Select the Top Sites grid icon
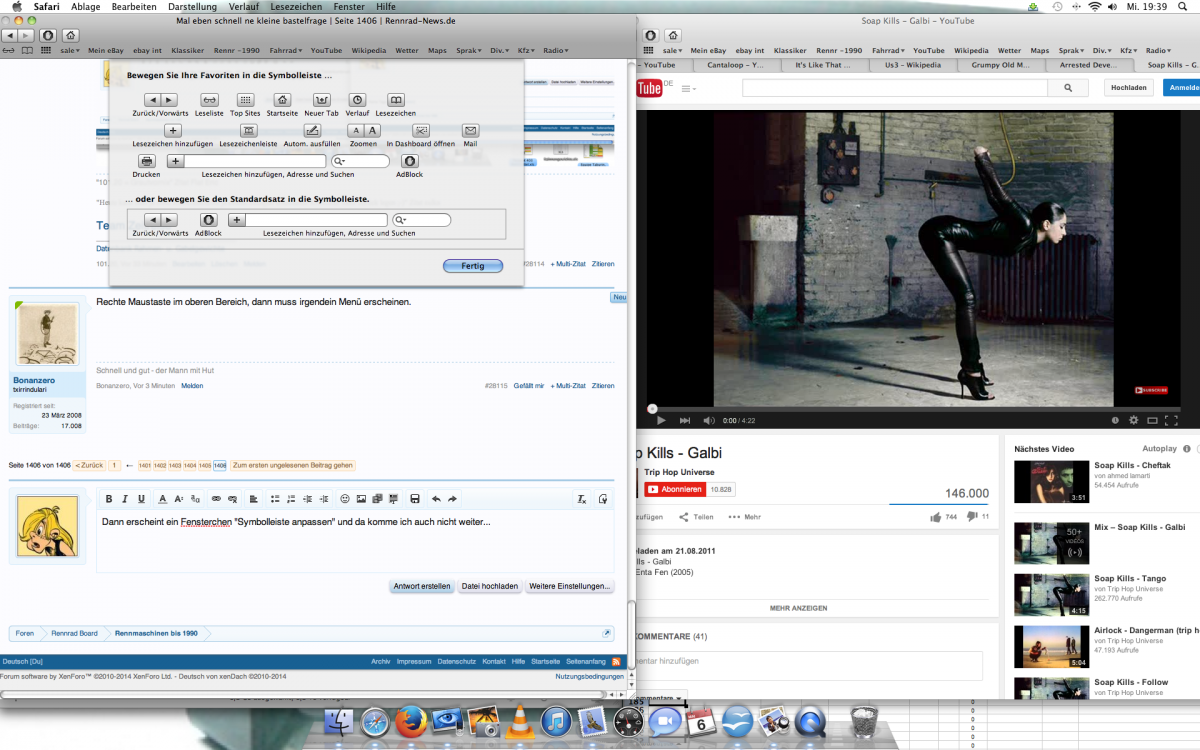Screen dimensions: 1200x750 (245, 100)
